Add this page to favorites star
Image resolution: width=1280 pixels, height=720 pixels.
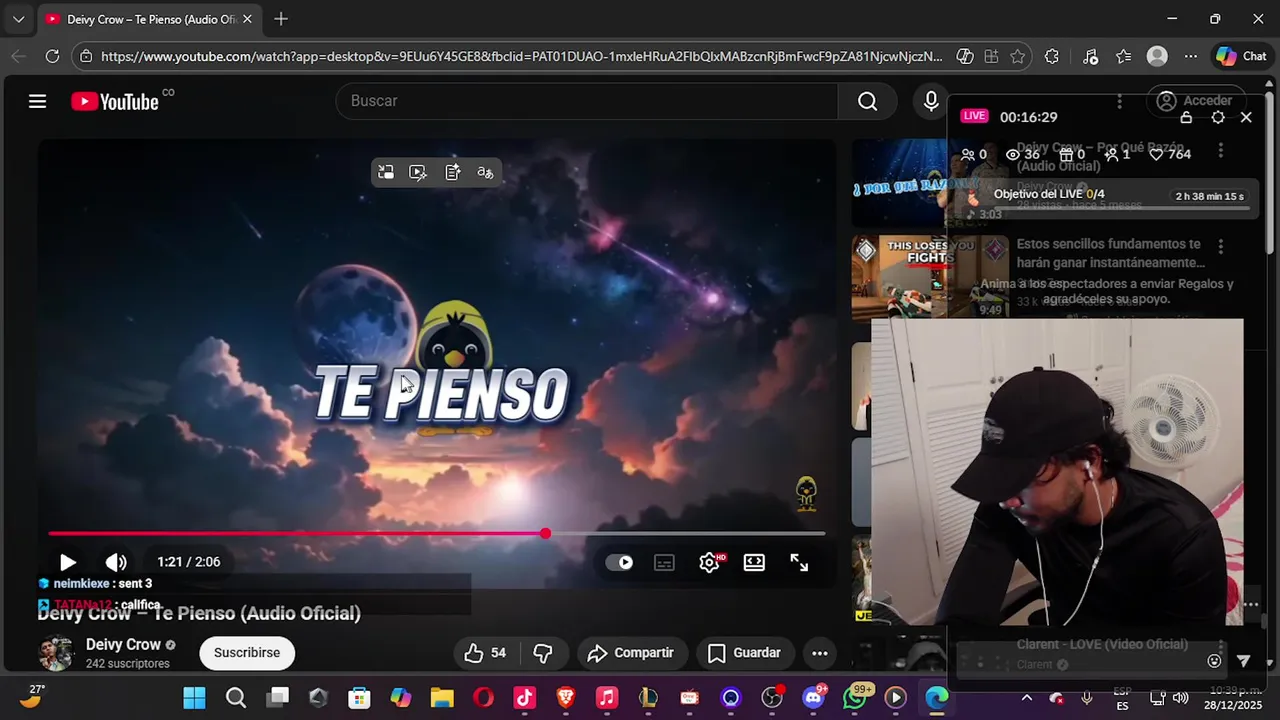click(x=1017, y=57)
